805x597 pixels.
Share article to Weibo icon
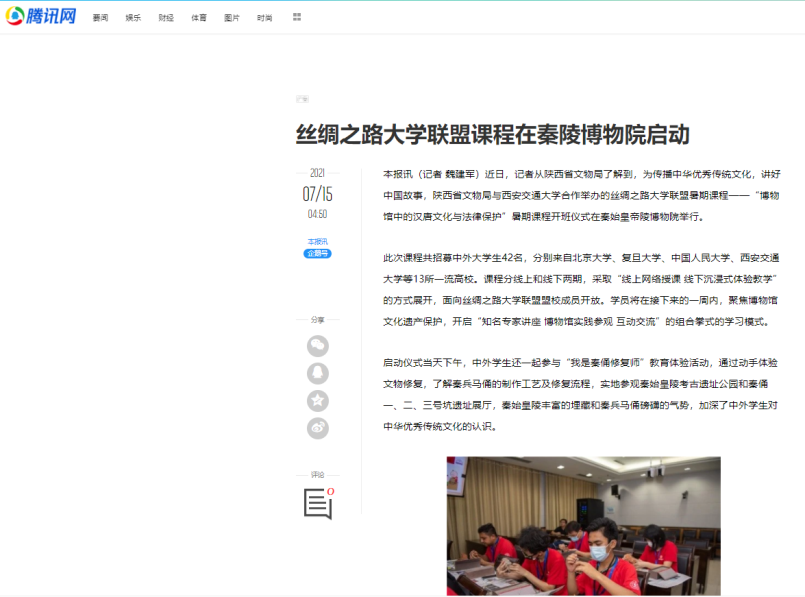[x=318, y=428]
